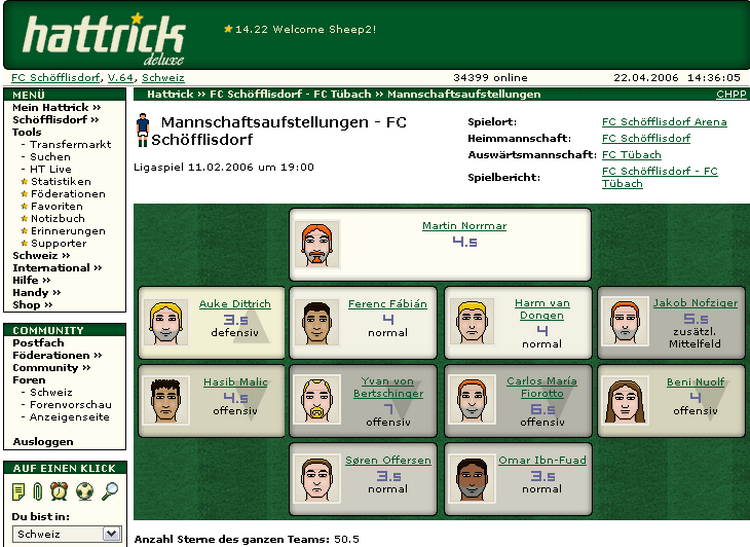Expand Hilfe menu section

(31, 280)
